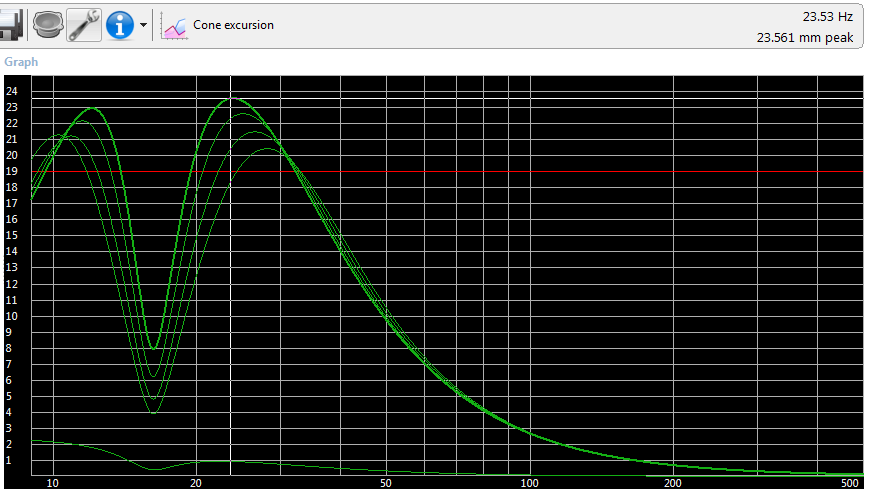Click the y-axis label 1
Screen dimensions: 869x496
pyautogui.click(x=9, y=461)
